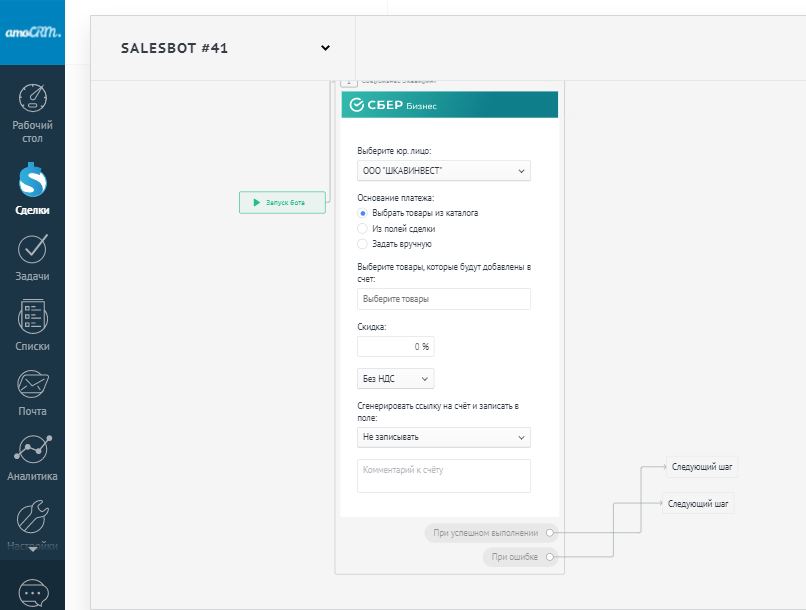Image resolution: width=806 pixels, height=610 pixels.
Task: Click the Выберите юр. лицо label
Action: point(394,151)
